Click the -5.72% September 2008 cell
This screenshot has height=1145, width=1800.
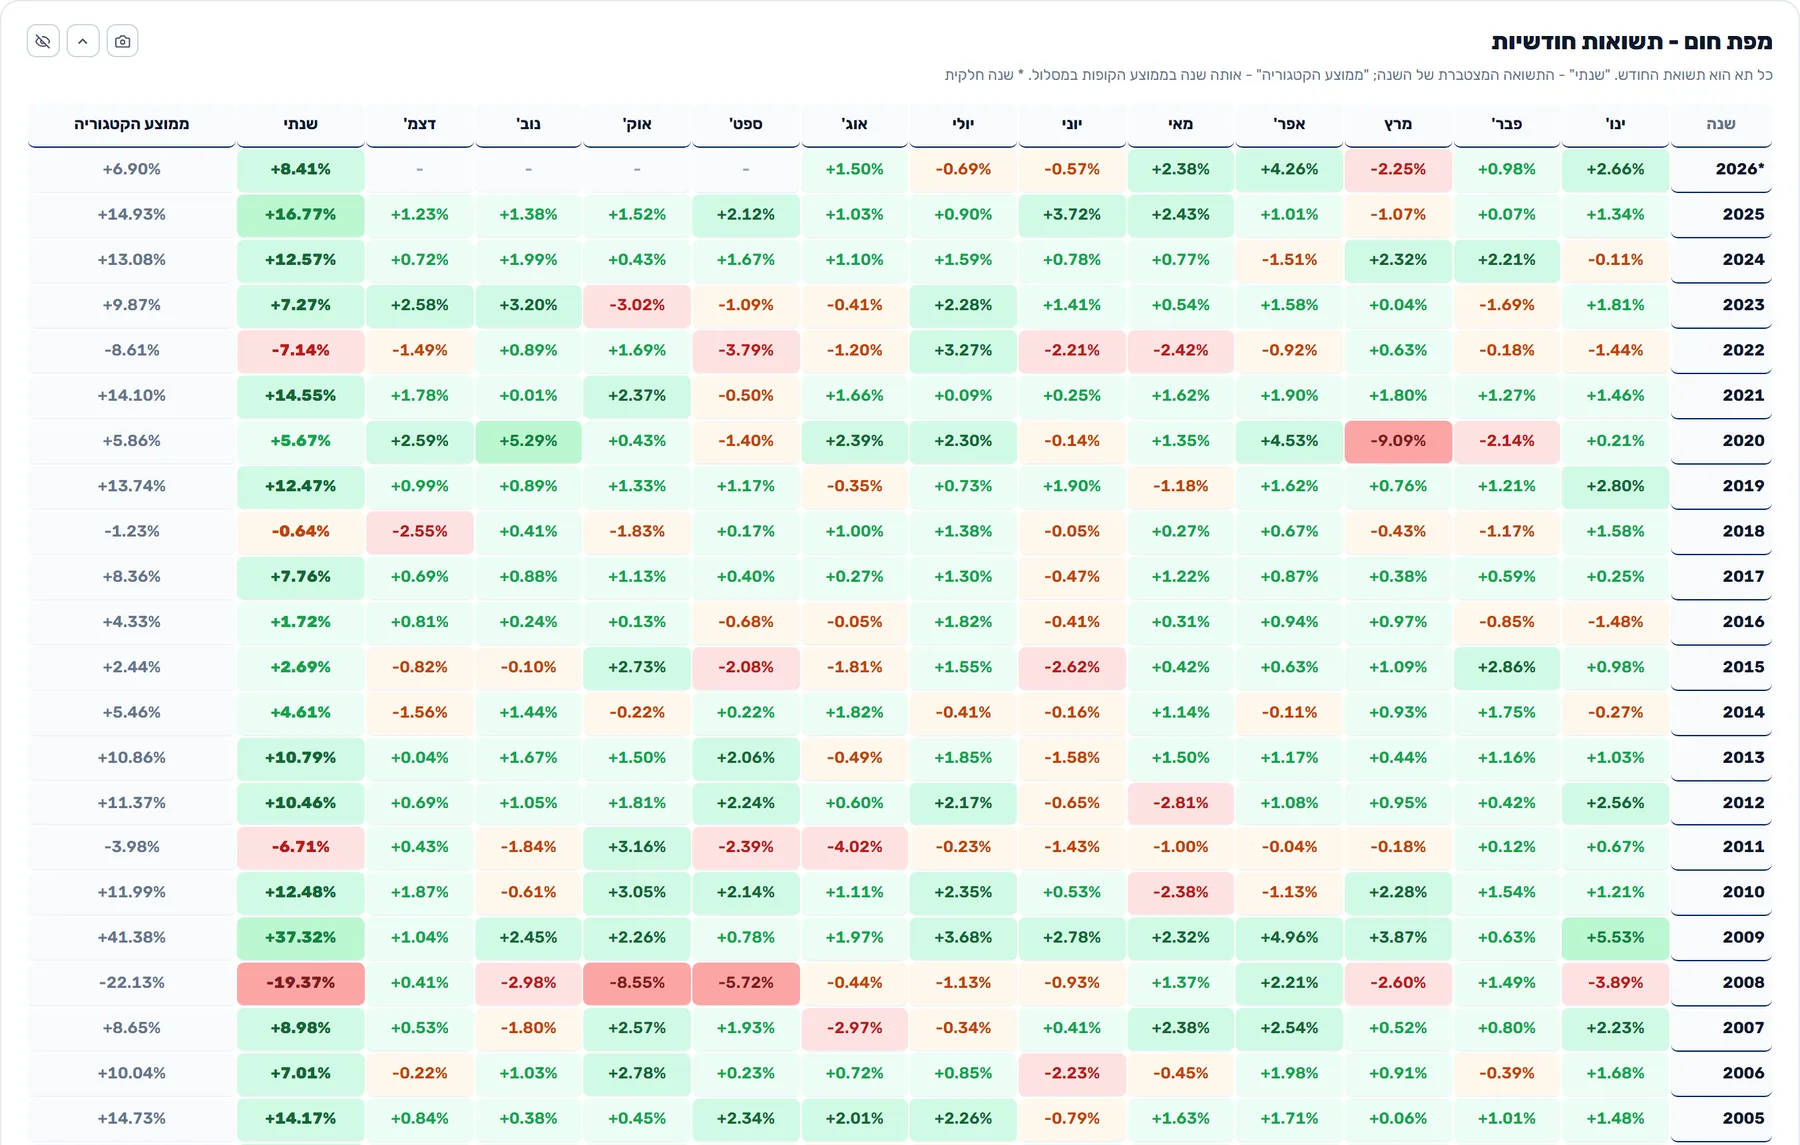coord(746,983)
